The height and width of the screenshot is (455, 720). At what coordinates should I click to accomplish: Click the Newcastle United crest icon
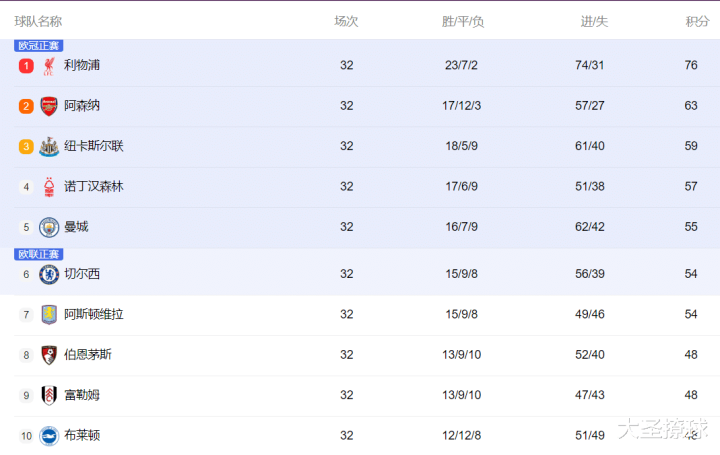(49, 146)
